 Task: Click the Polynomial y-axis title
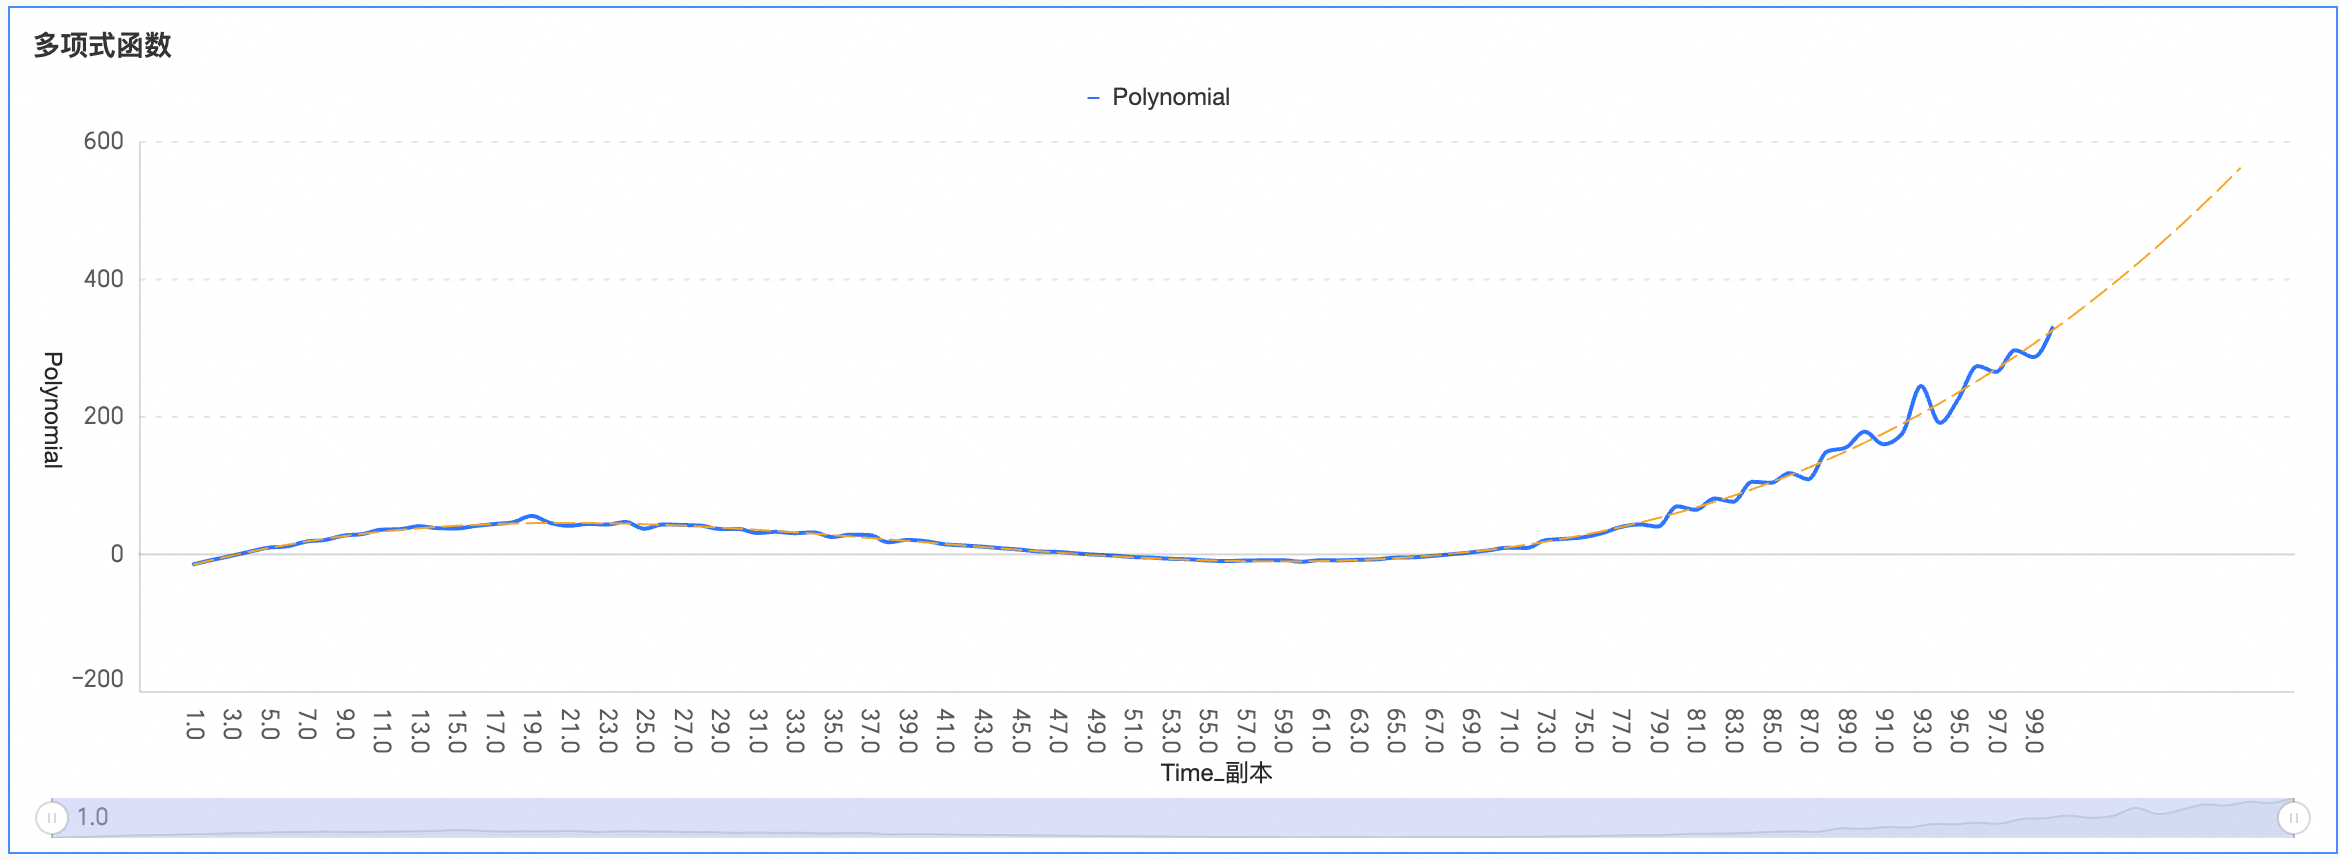tap(53, 410)
